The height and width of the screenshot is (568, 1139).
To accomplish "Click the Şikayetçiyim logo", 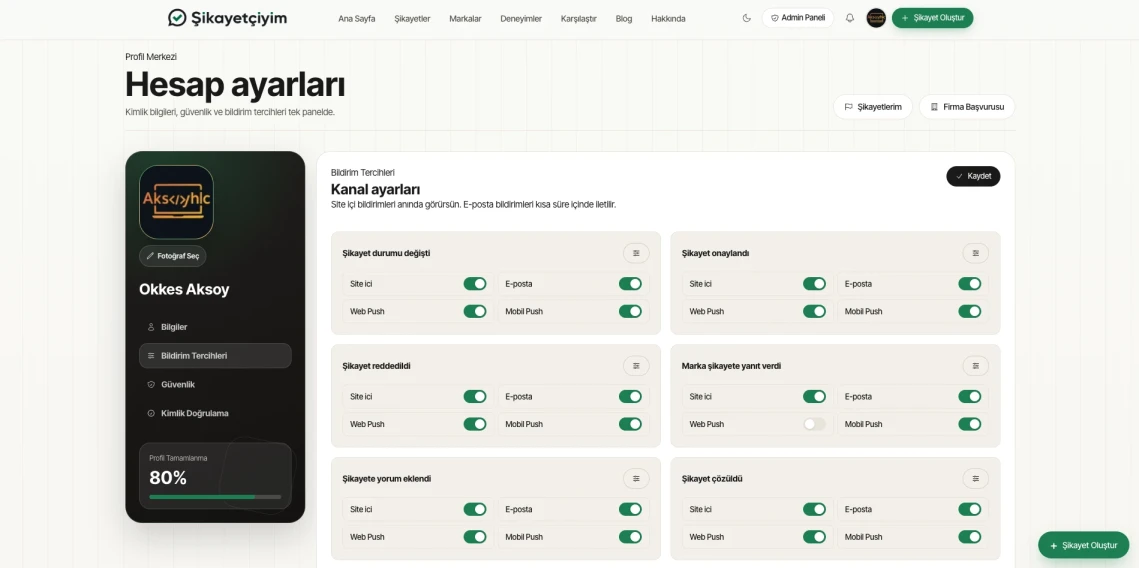I will pyautogui.click(x=227, y=18).
